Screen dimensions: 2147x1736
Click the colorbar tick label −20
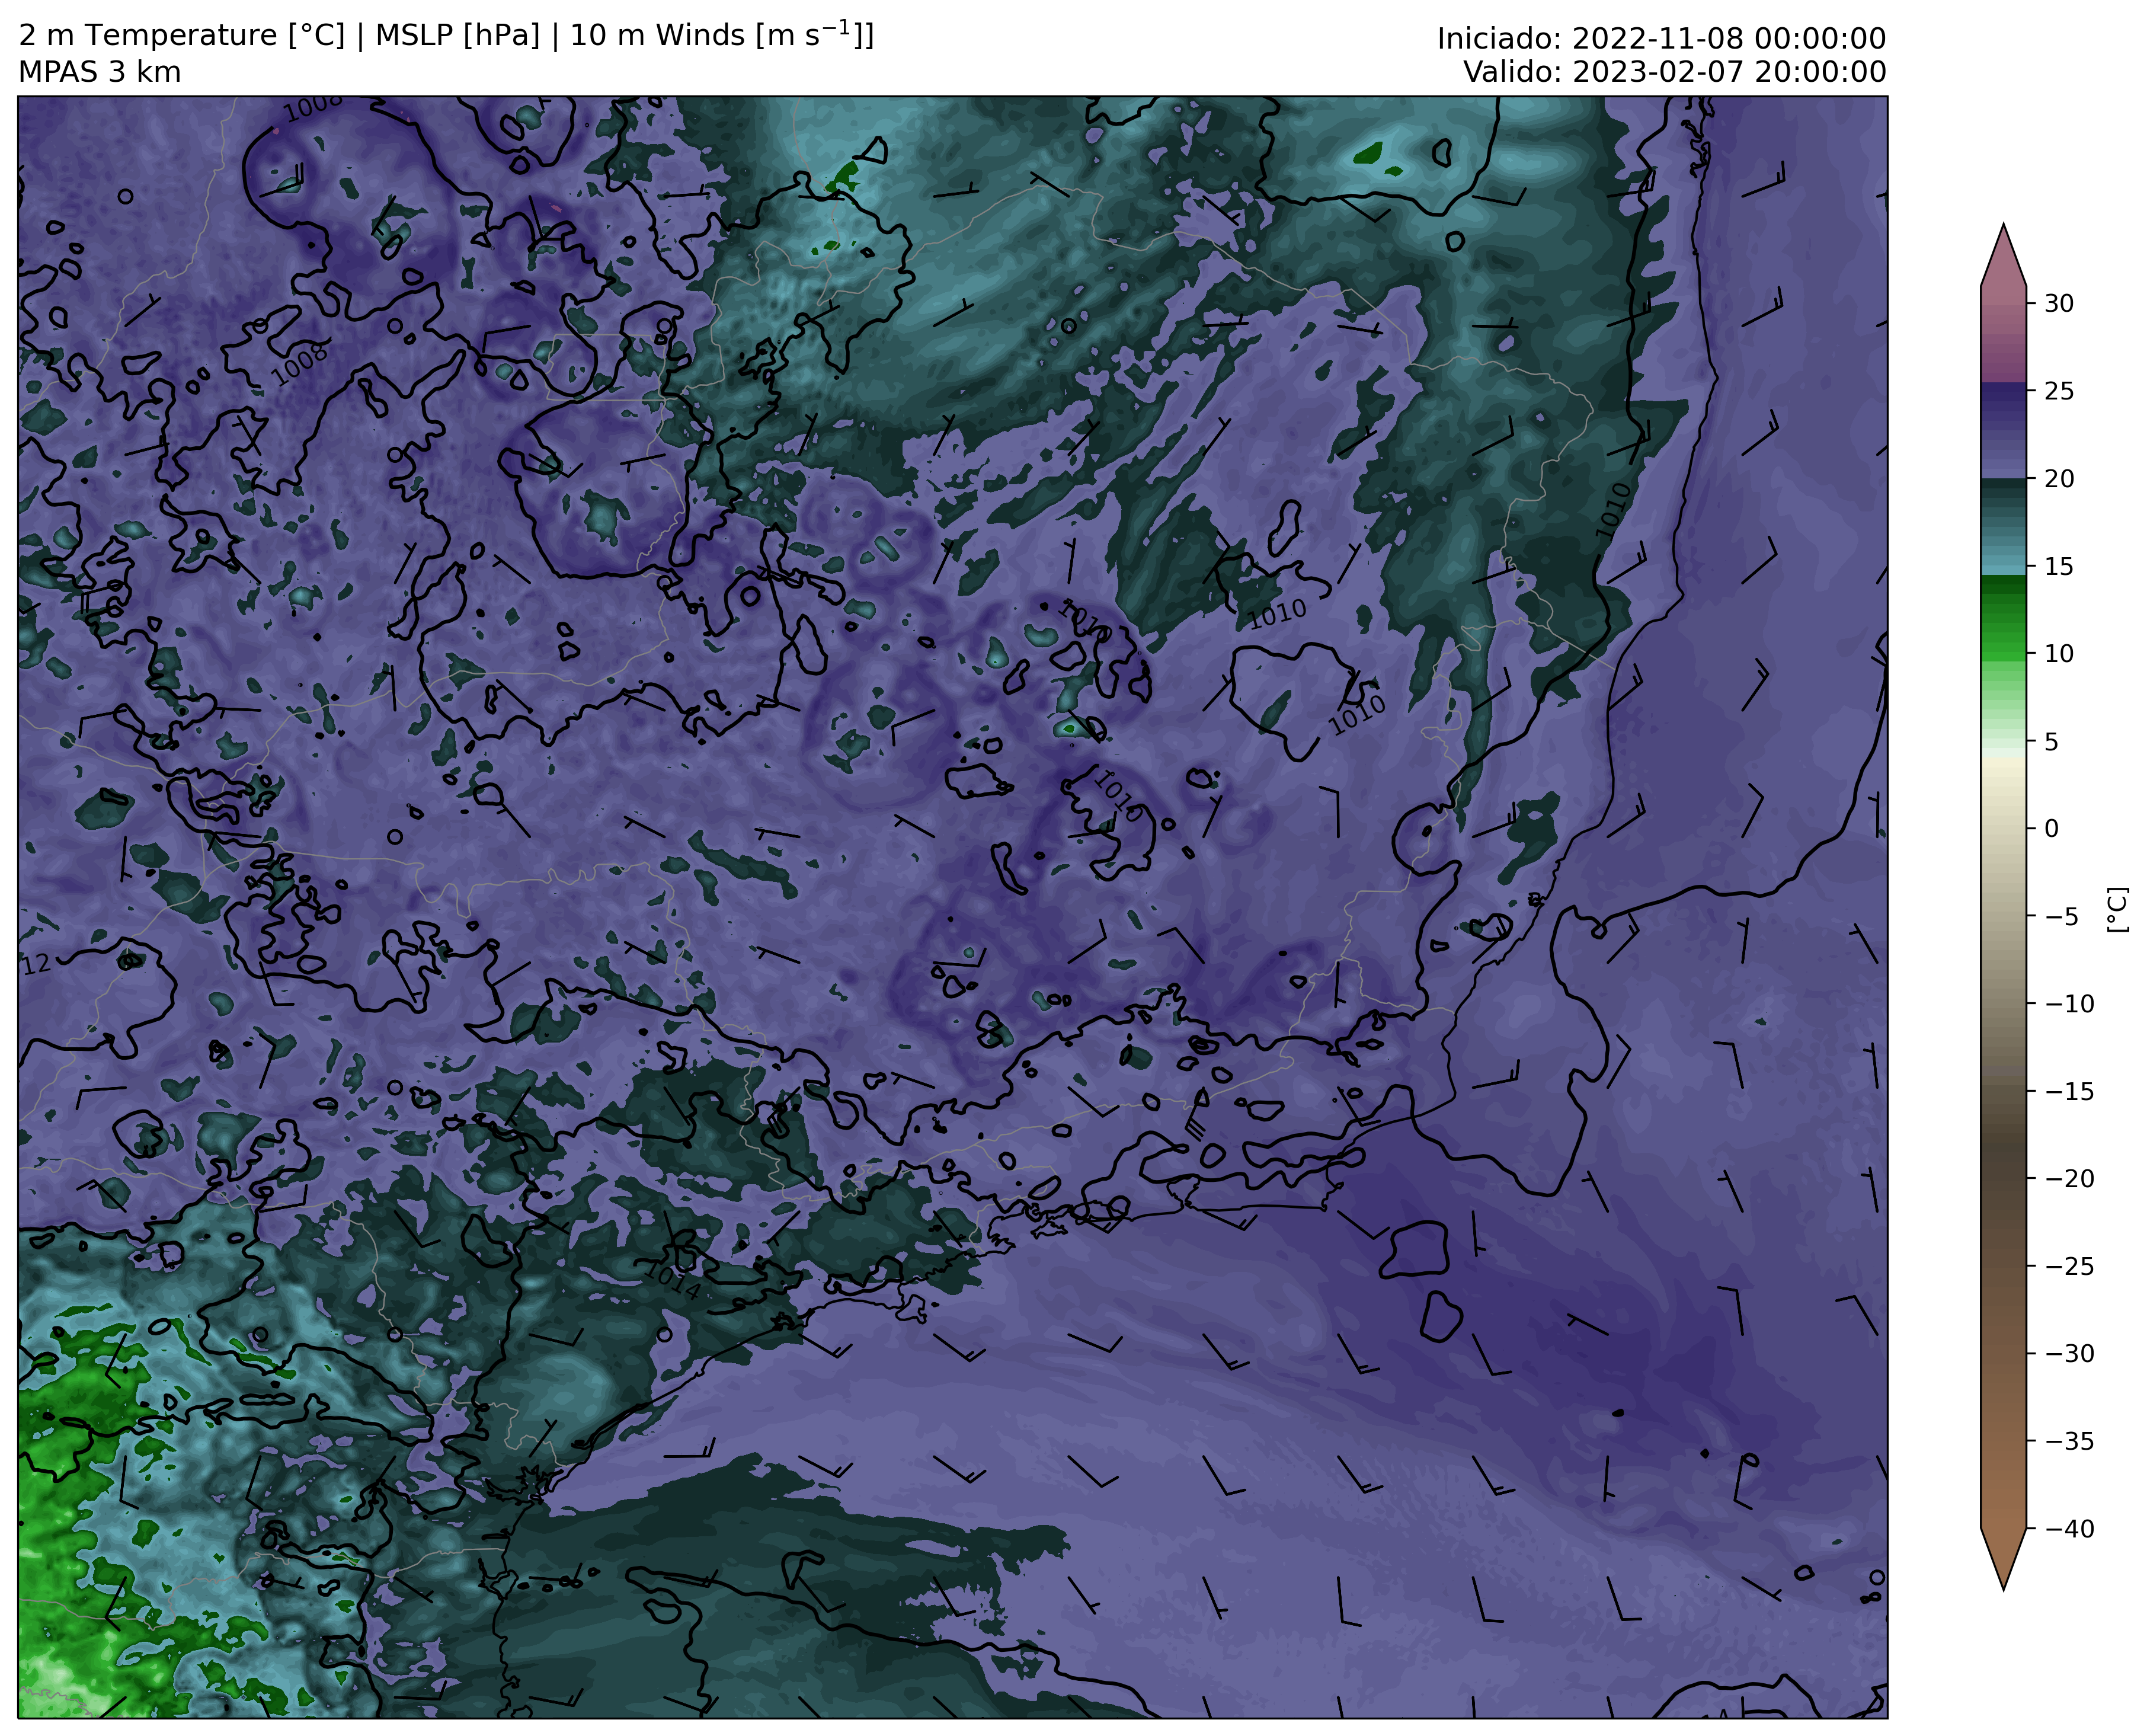click(2068, 1179)
